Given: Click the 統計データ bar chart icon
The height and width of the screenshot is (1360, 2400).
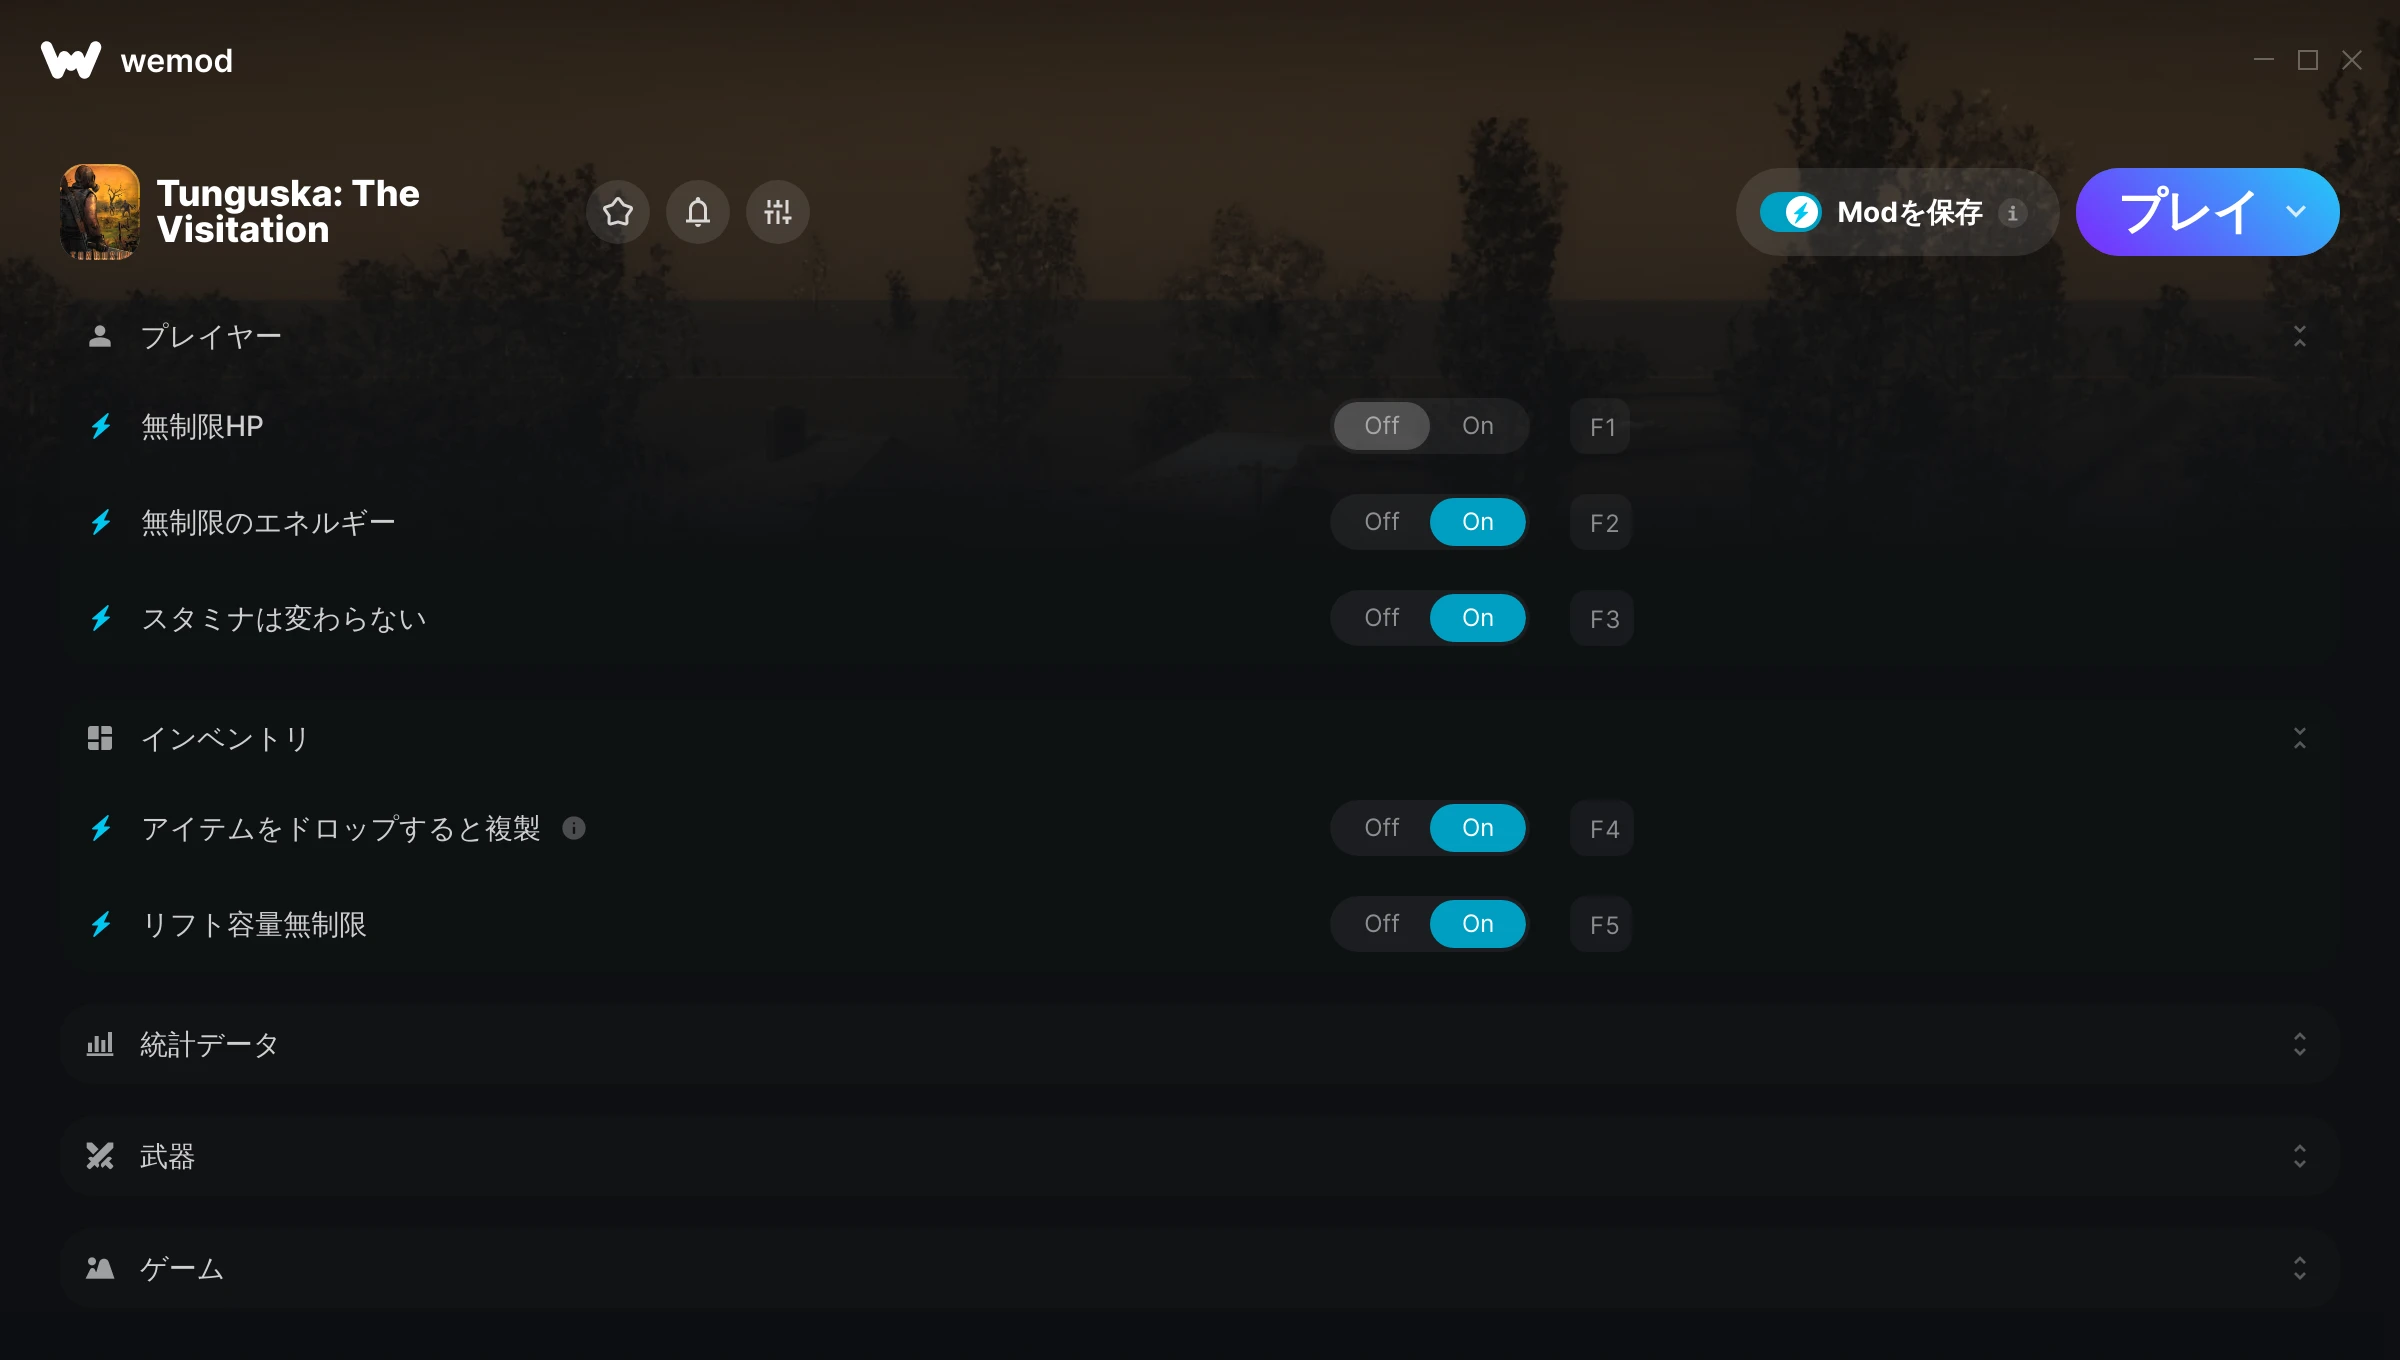Looking at the screenshot, I should [x=100, y=1044].
